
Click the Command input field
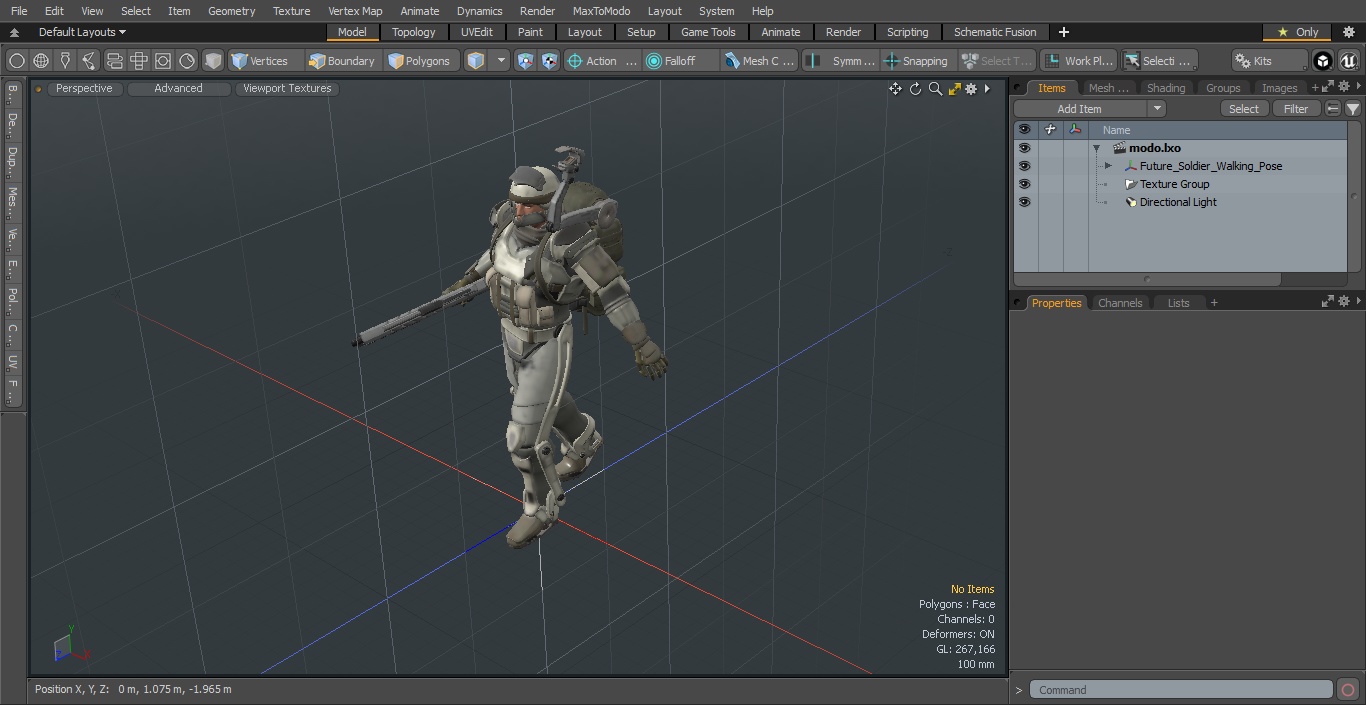click(1180, 690)
